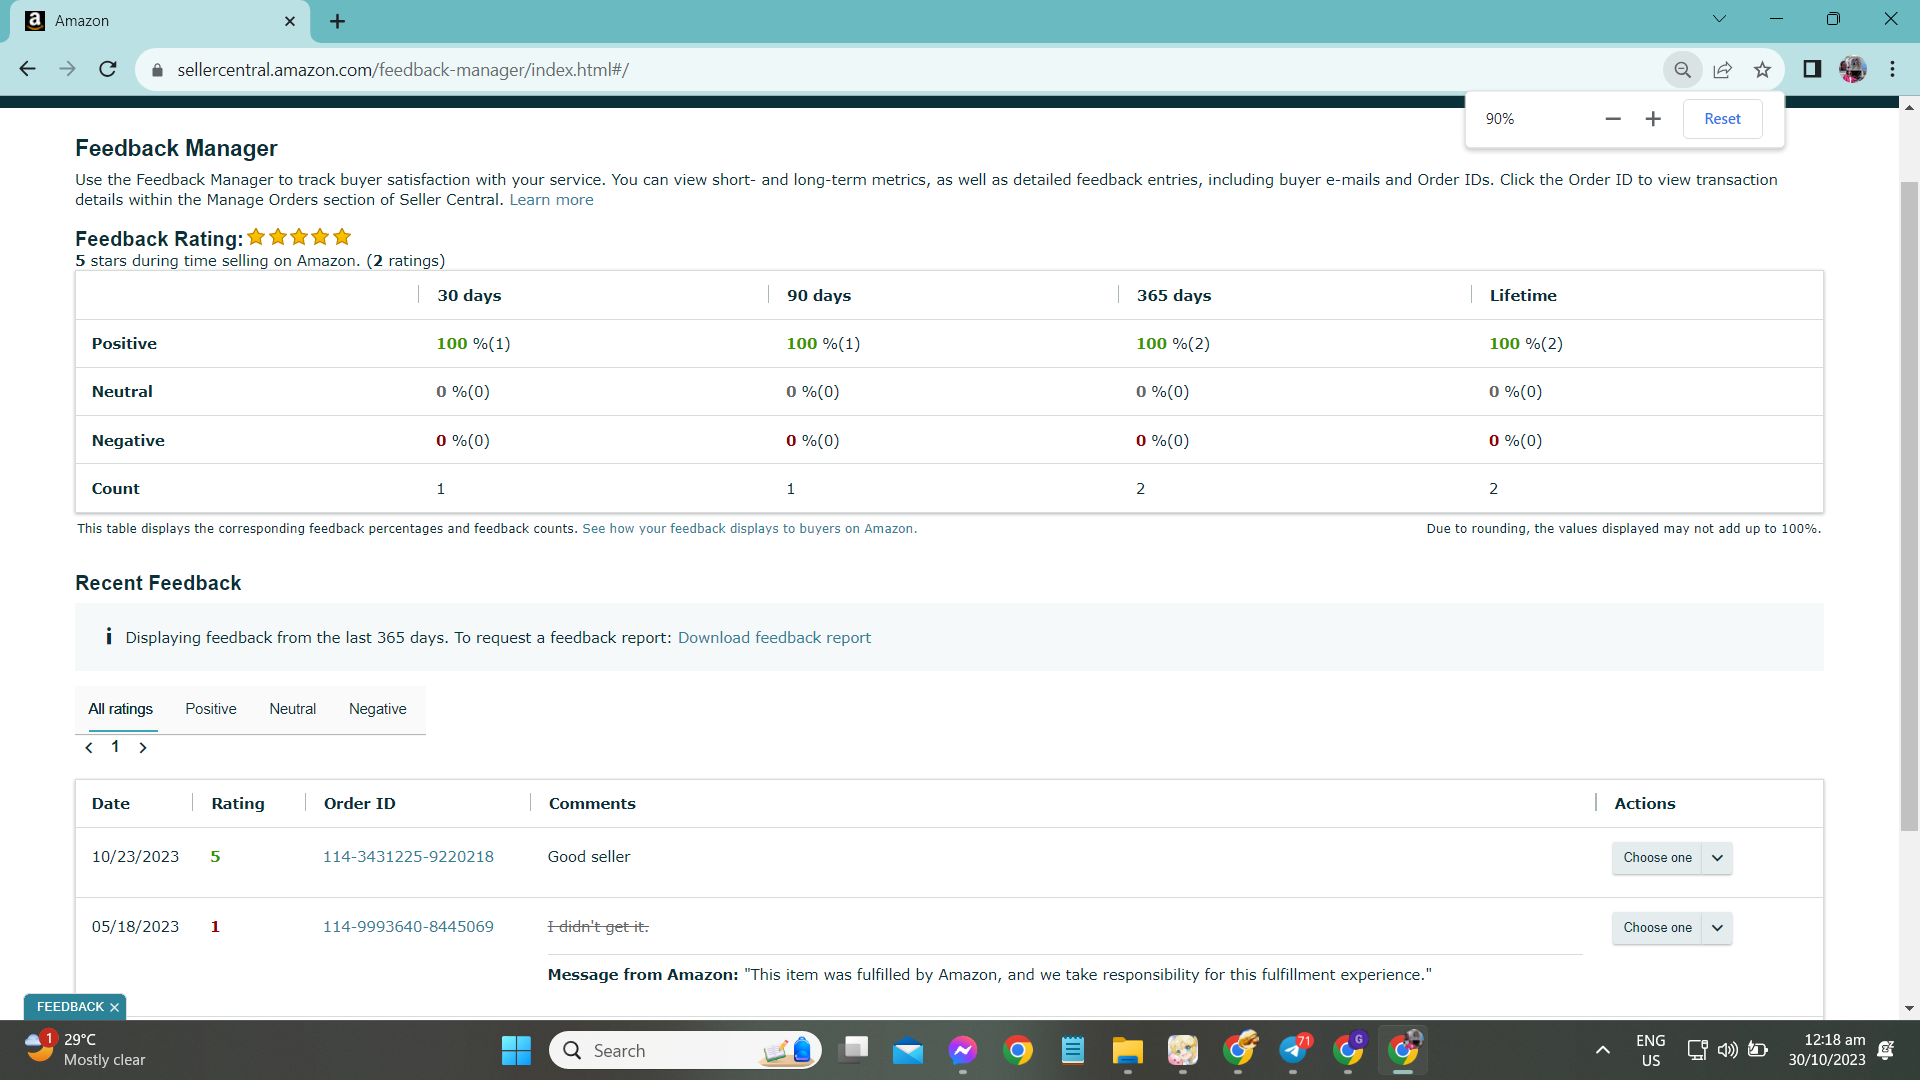Open order 114-3431225-9220218
Image resolution: width=1920 pixels, height=1080 pixels.
408,857
